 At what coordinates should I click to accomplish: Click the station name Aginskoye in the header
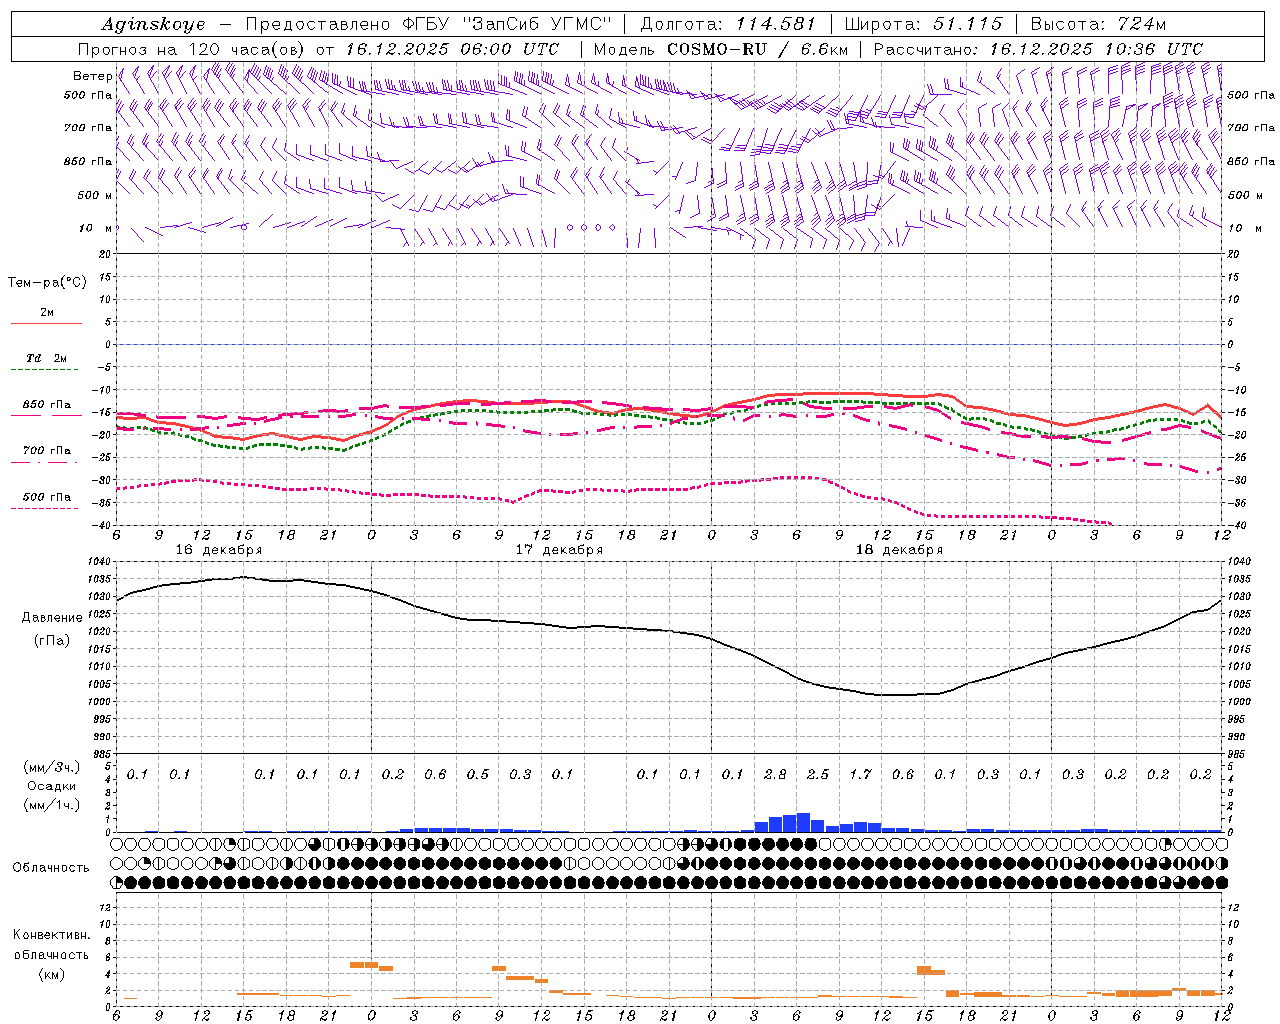pos(154,24)
